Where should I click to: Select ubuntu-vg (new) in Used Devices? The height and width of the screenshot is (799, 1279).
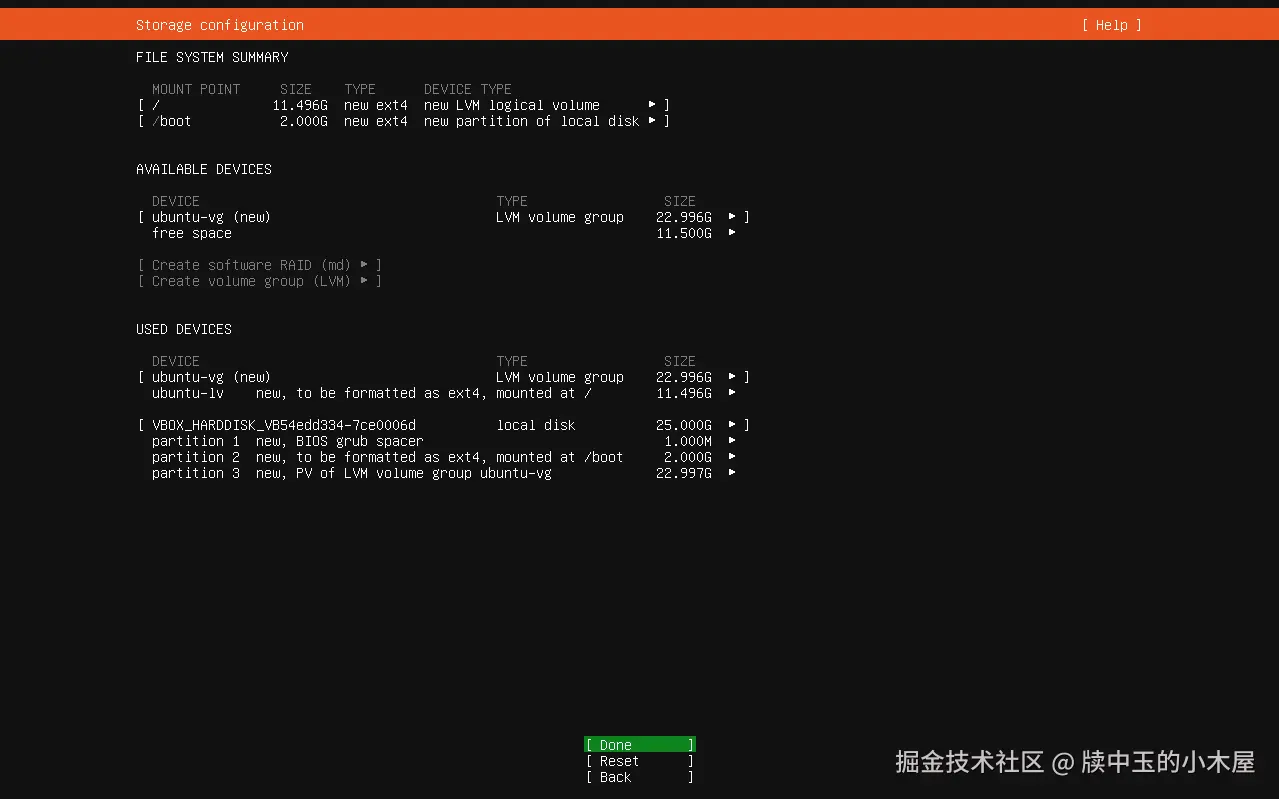444,377
